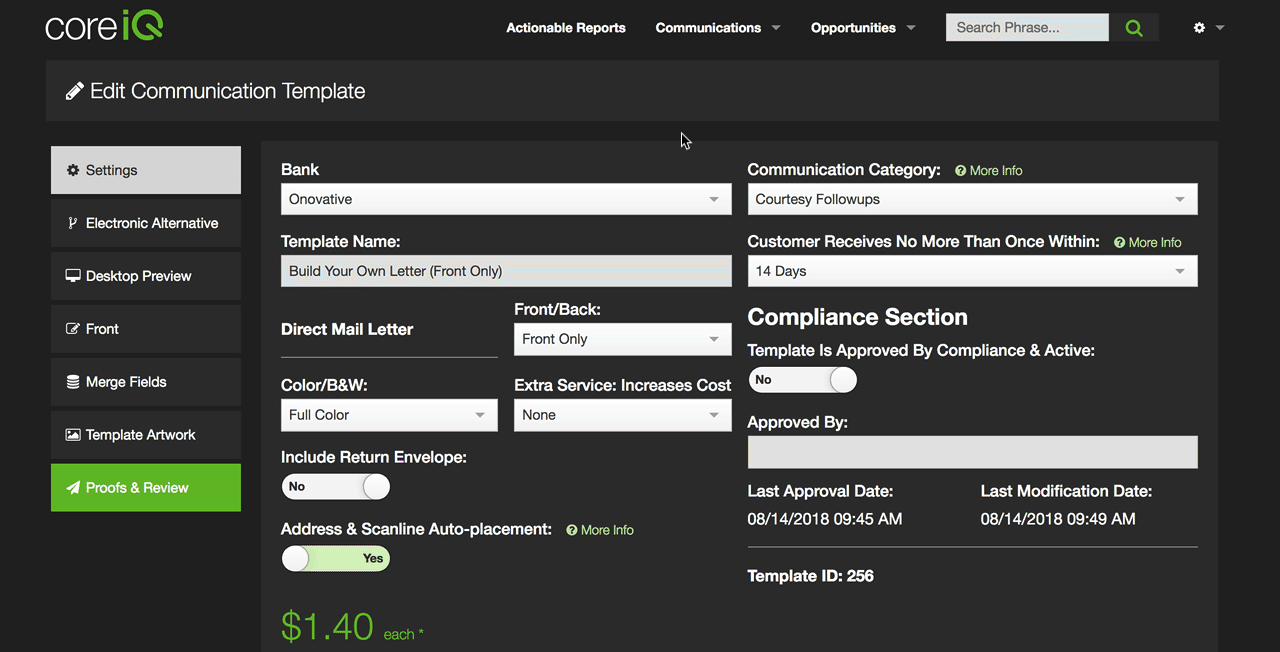Select the Settings gear sidebar tab
Screen dimensions: 1280x652
146,170
